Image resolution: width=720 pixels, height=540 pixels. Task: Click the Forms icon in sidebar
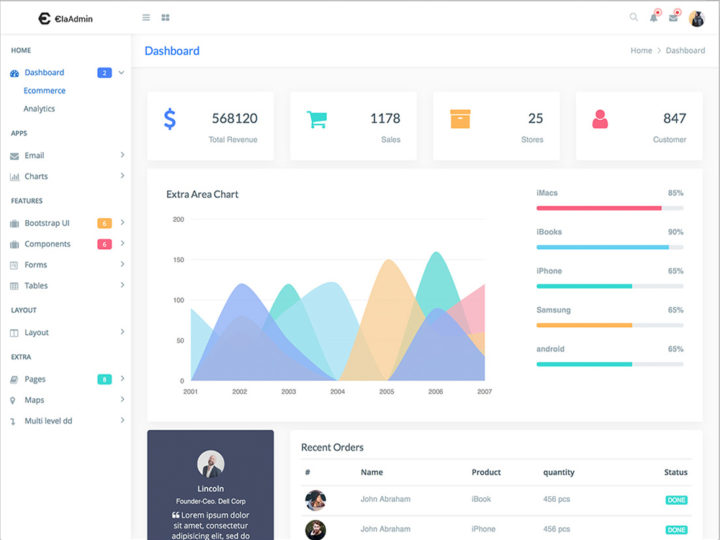(x=14, y=265)
